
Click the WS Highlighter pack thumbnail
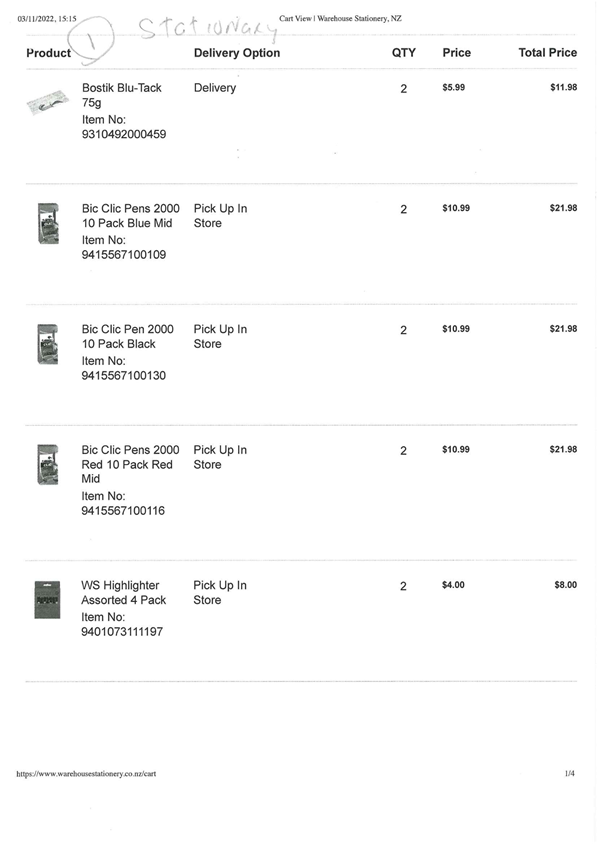coord(47,600)
